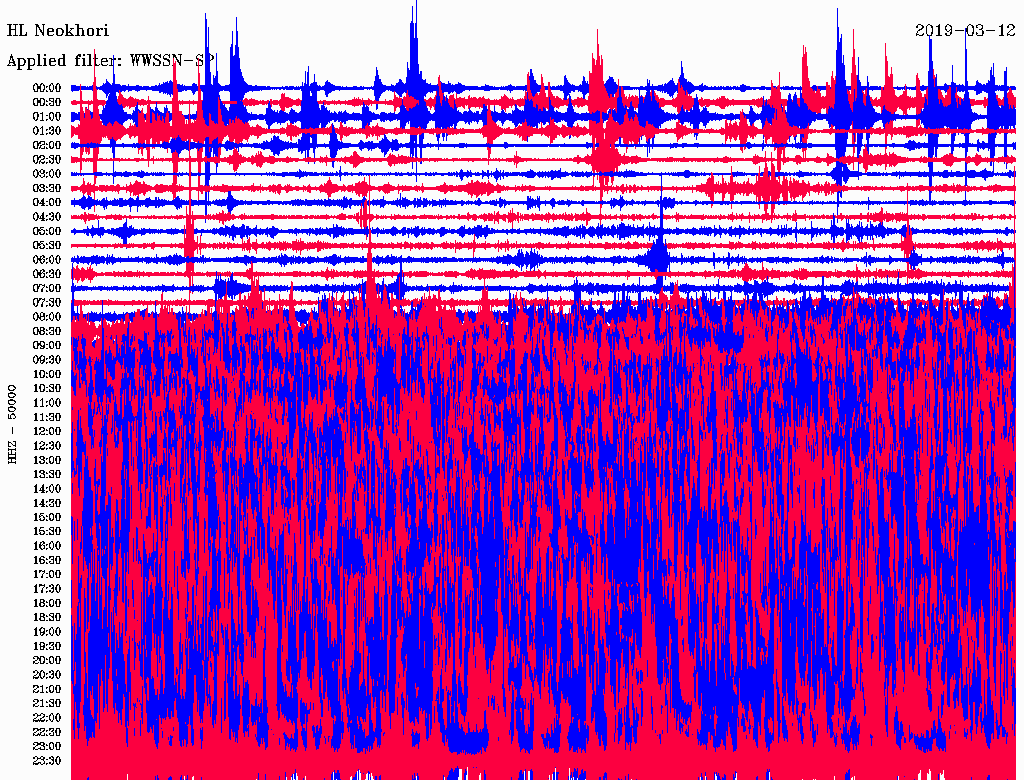The width and height of the screenshot is (1024, 780).
Task: Select the 03:00 time label
Action: [x=47, y=174]
